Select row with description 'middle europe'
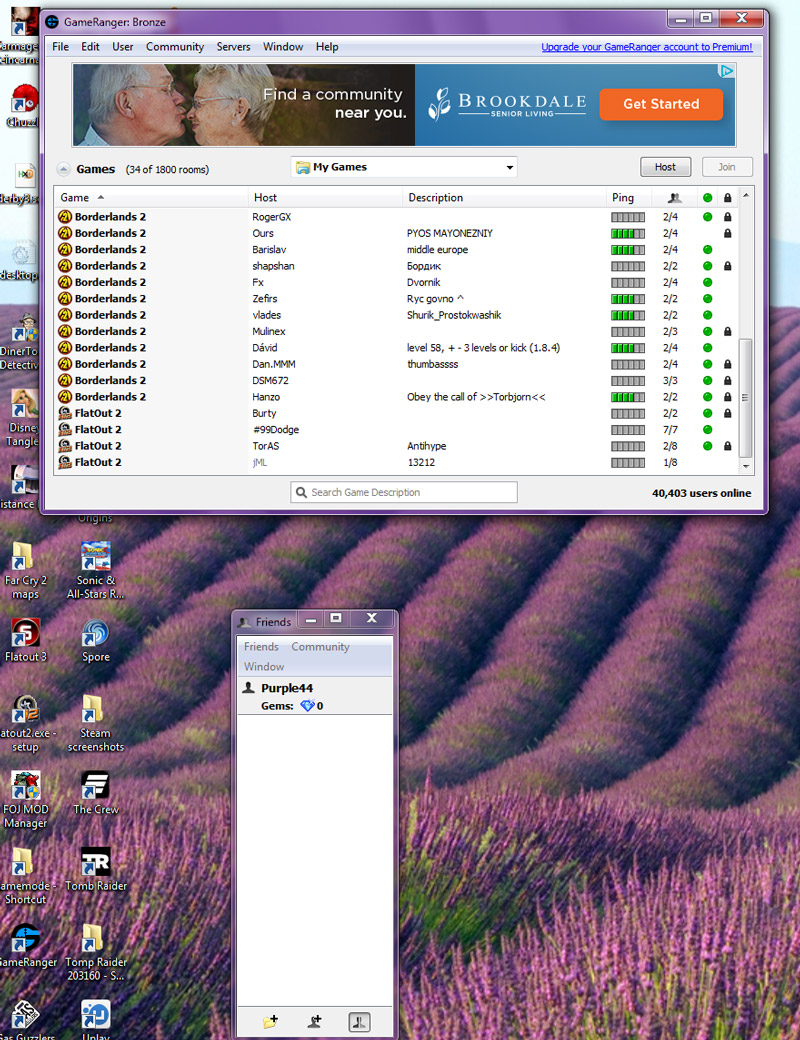This screenshot has width=800, height=1040. 396,249
